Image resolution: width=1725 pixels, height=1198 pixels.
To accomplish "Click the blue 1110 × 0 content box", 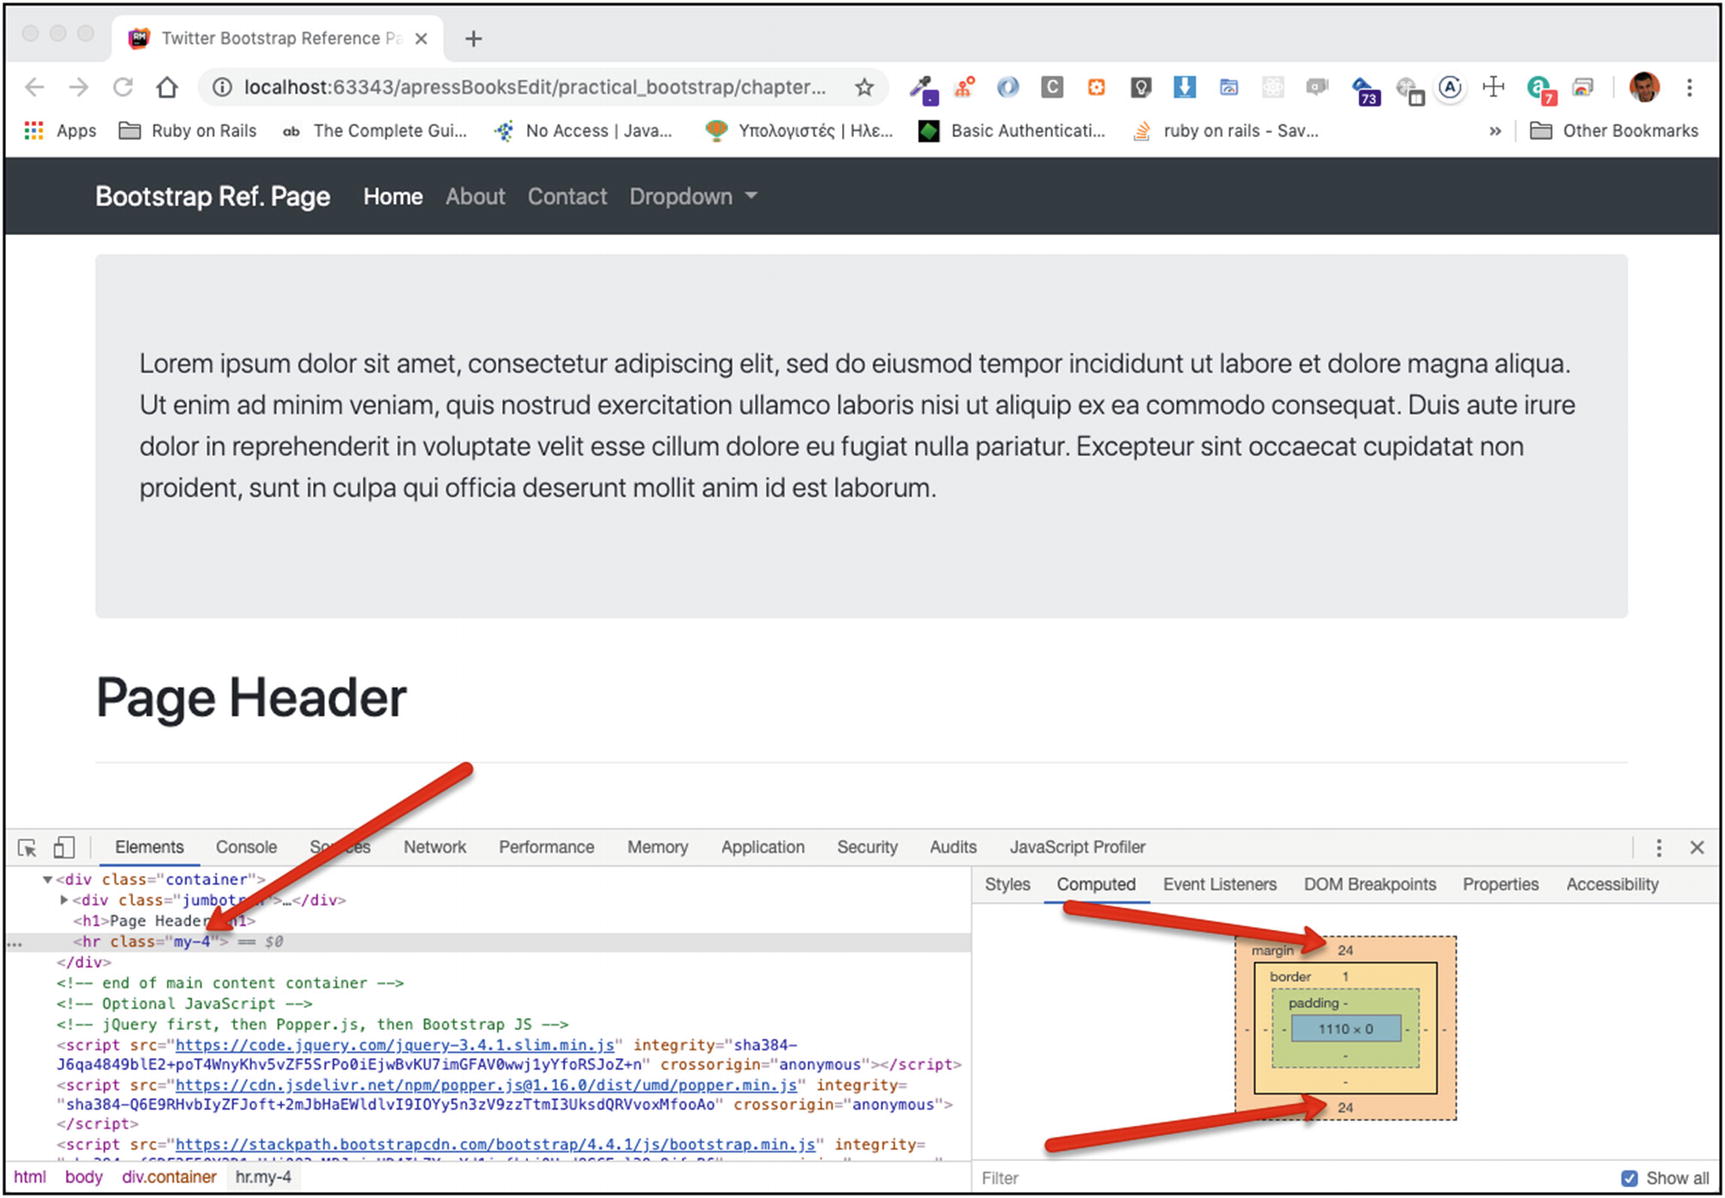I will point(1345,1029).
